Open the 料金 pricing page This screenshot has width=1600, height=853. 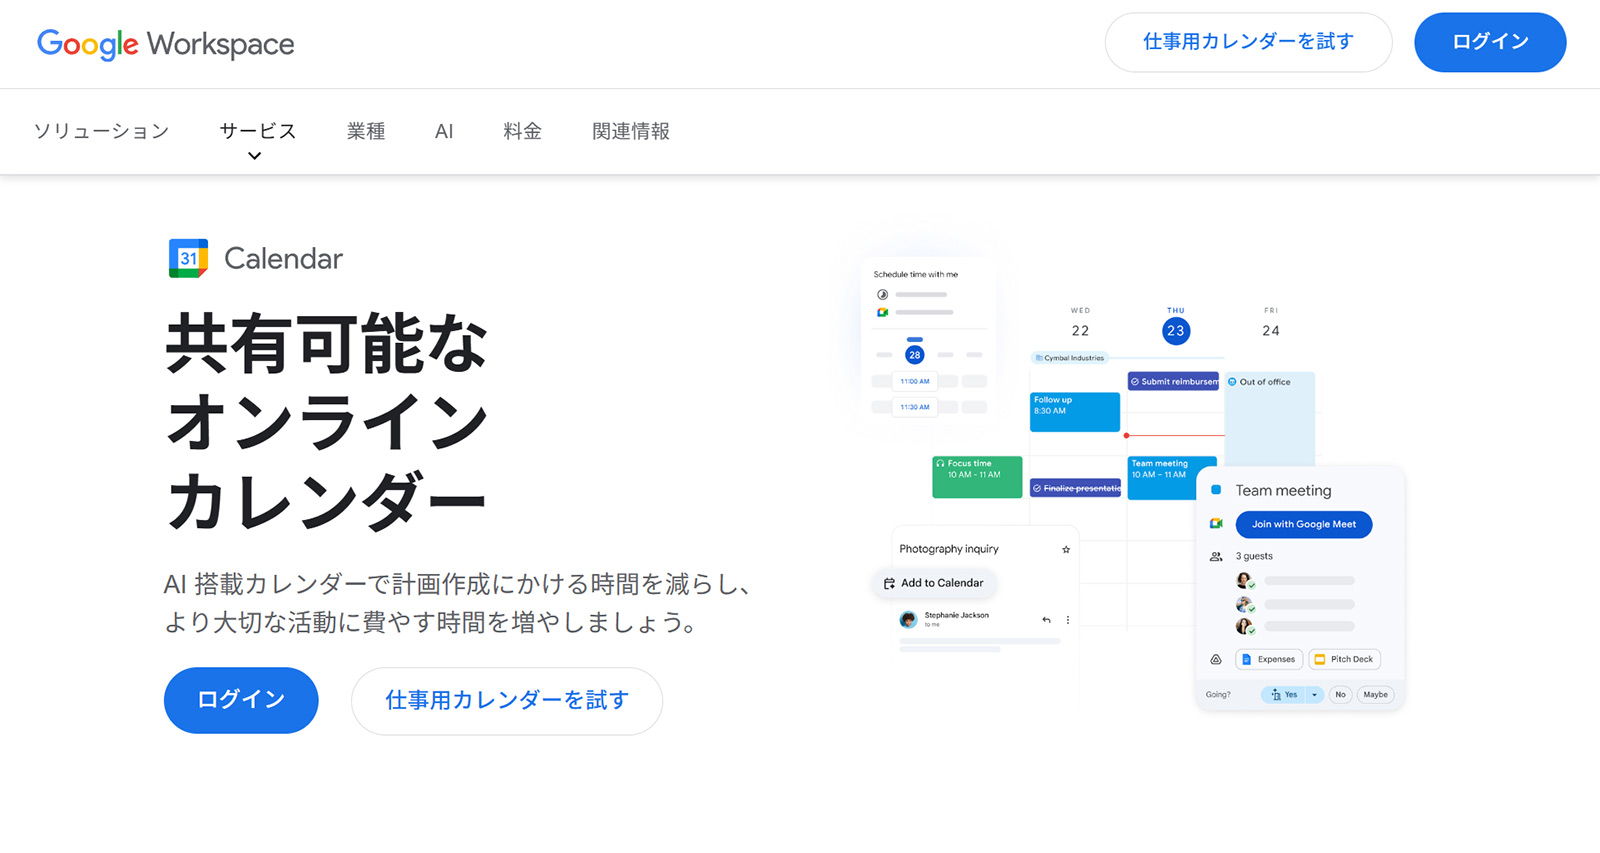tap(522, 131)
